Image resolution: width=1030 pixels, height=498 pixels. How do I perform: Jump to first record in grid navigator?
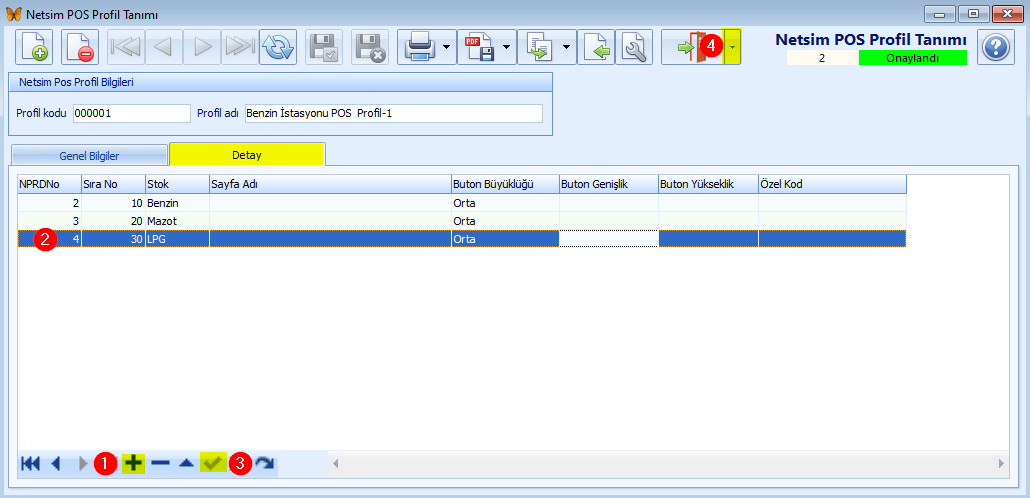[x=30, y=463]
